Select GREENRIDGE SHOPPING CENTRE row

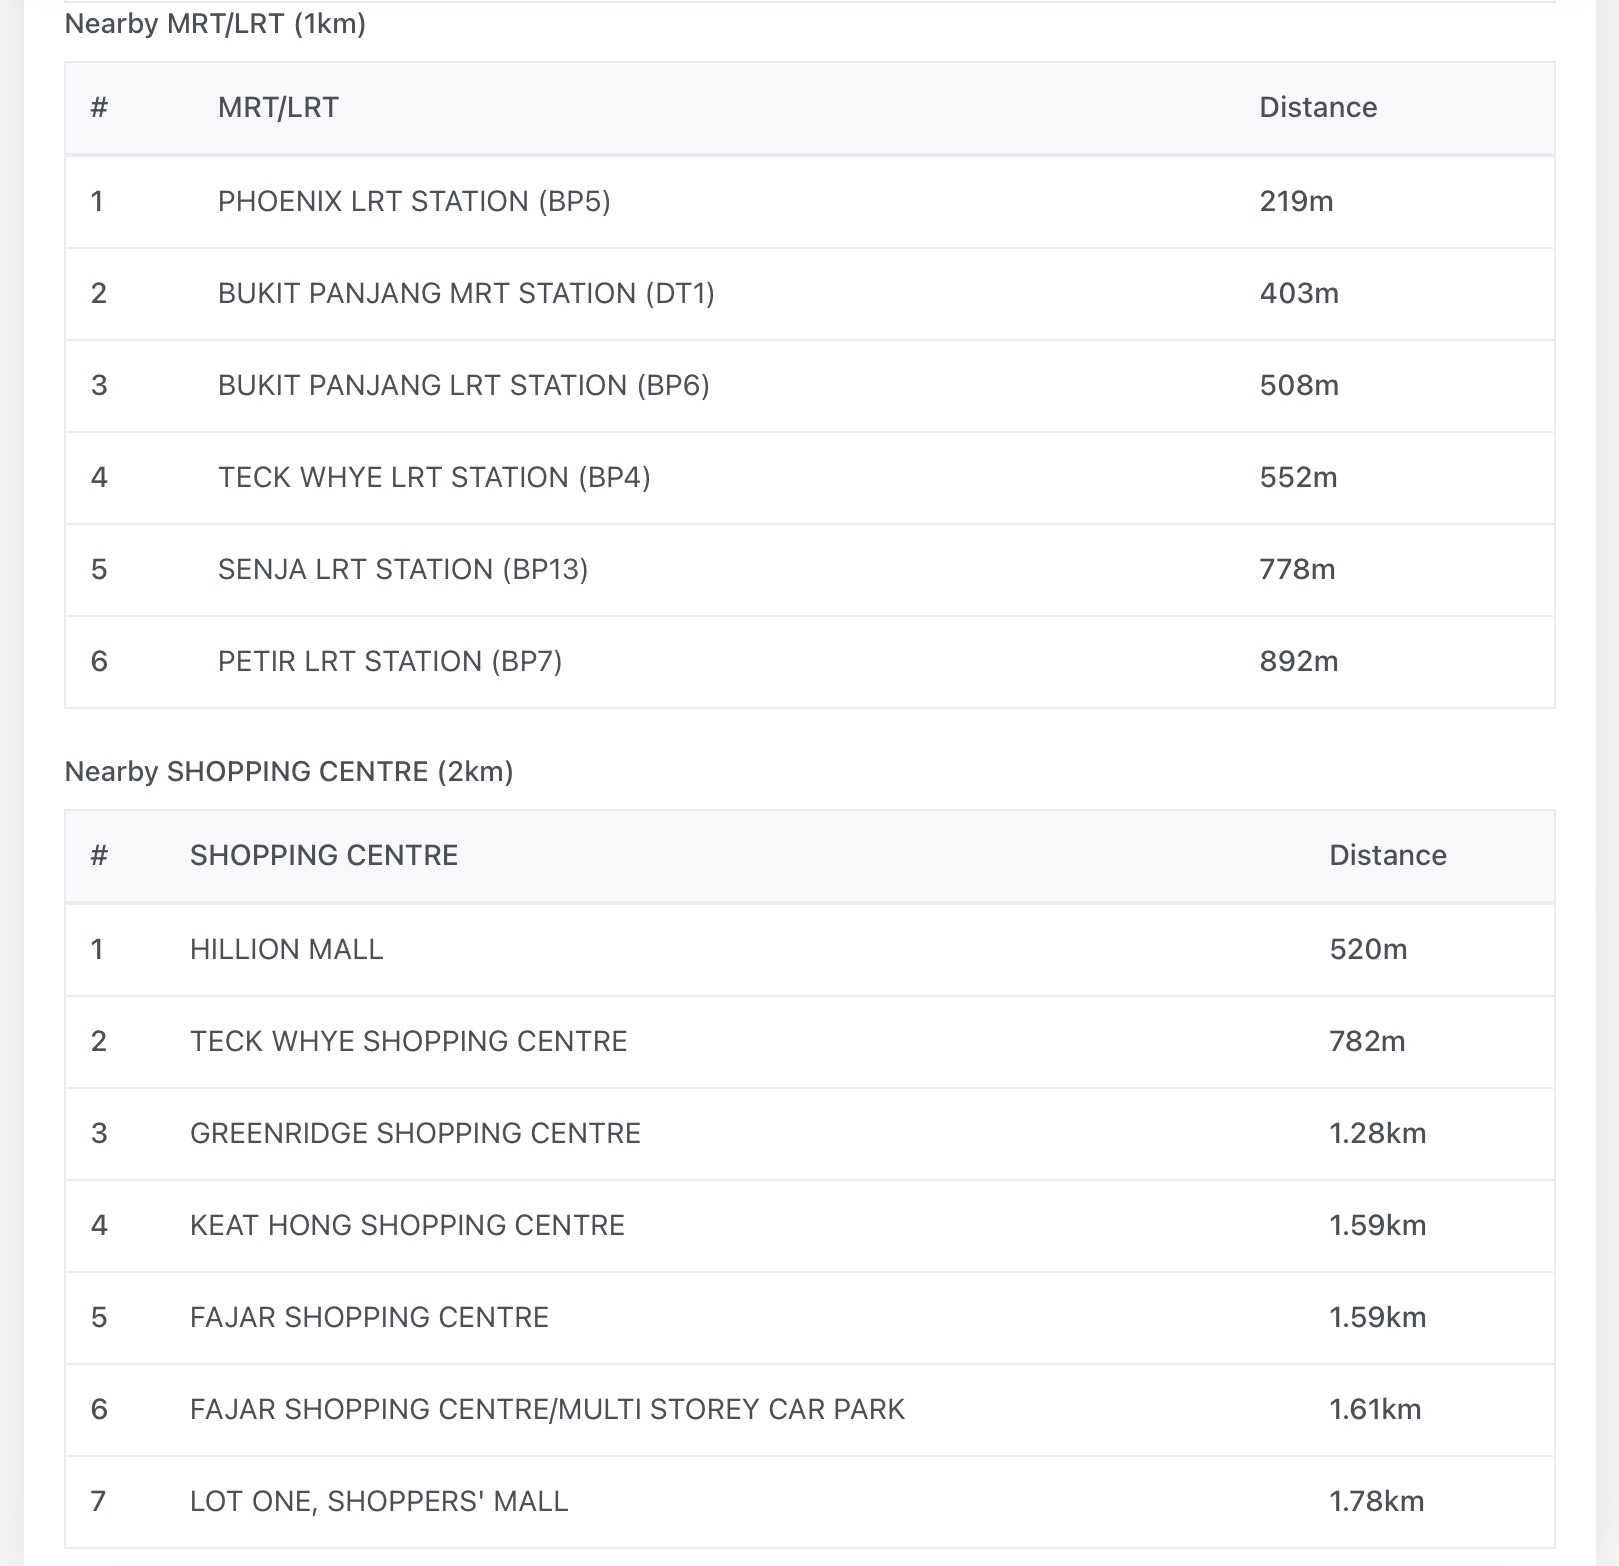point(415,1133)
